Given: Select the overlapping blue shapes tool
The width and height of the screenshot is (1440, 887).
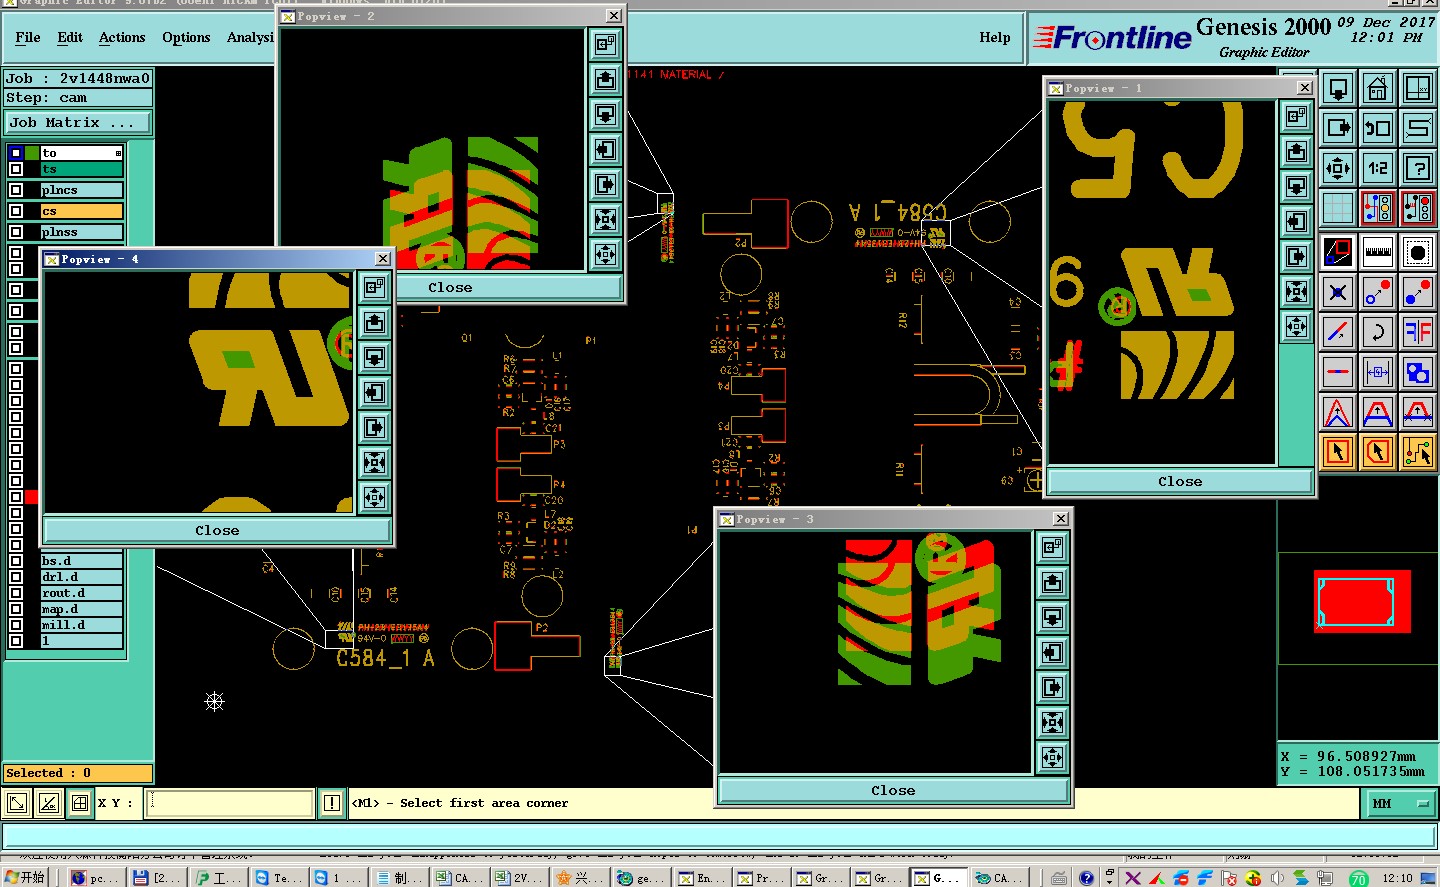Looking at the screenshot, I should (1417, 372).
